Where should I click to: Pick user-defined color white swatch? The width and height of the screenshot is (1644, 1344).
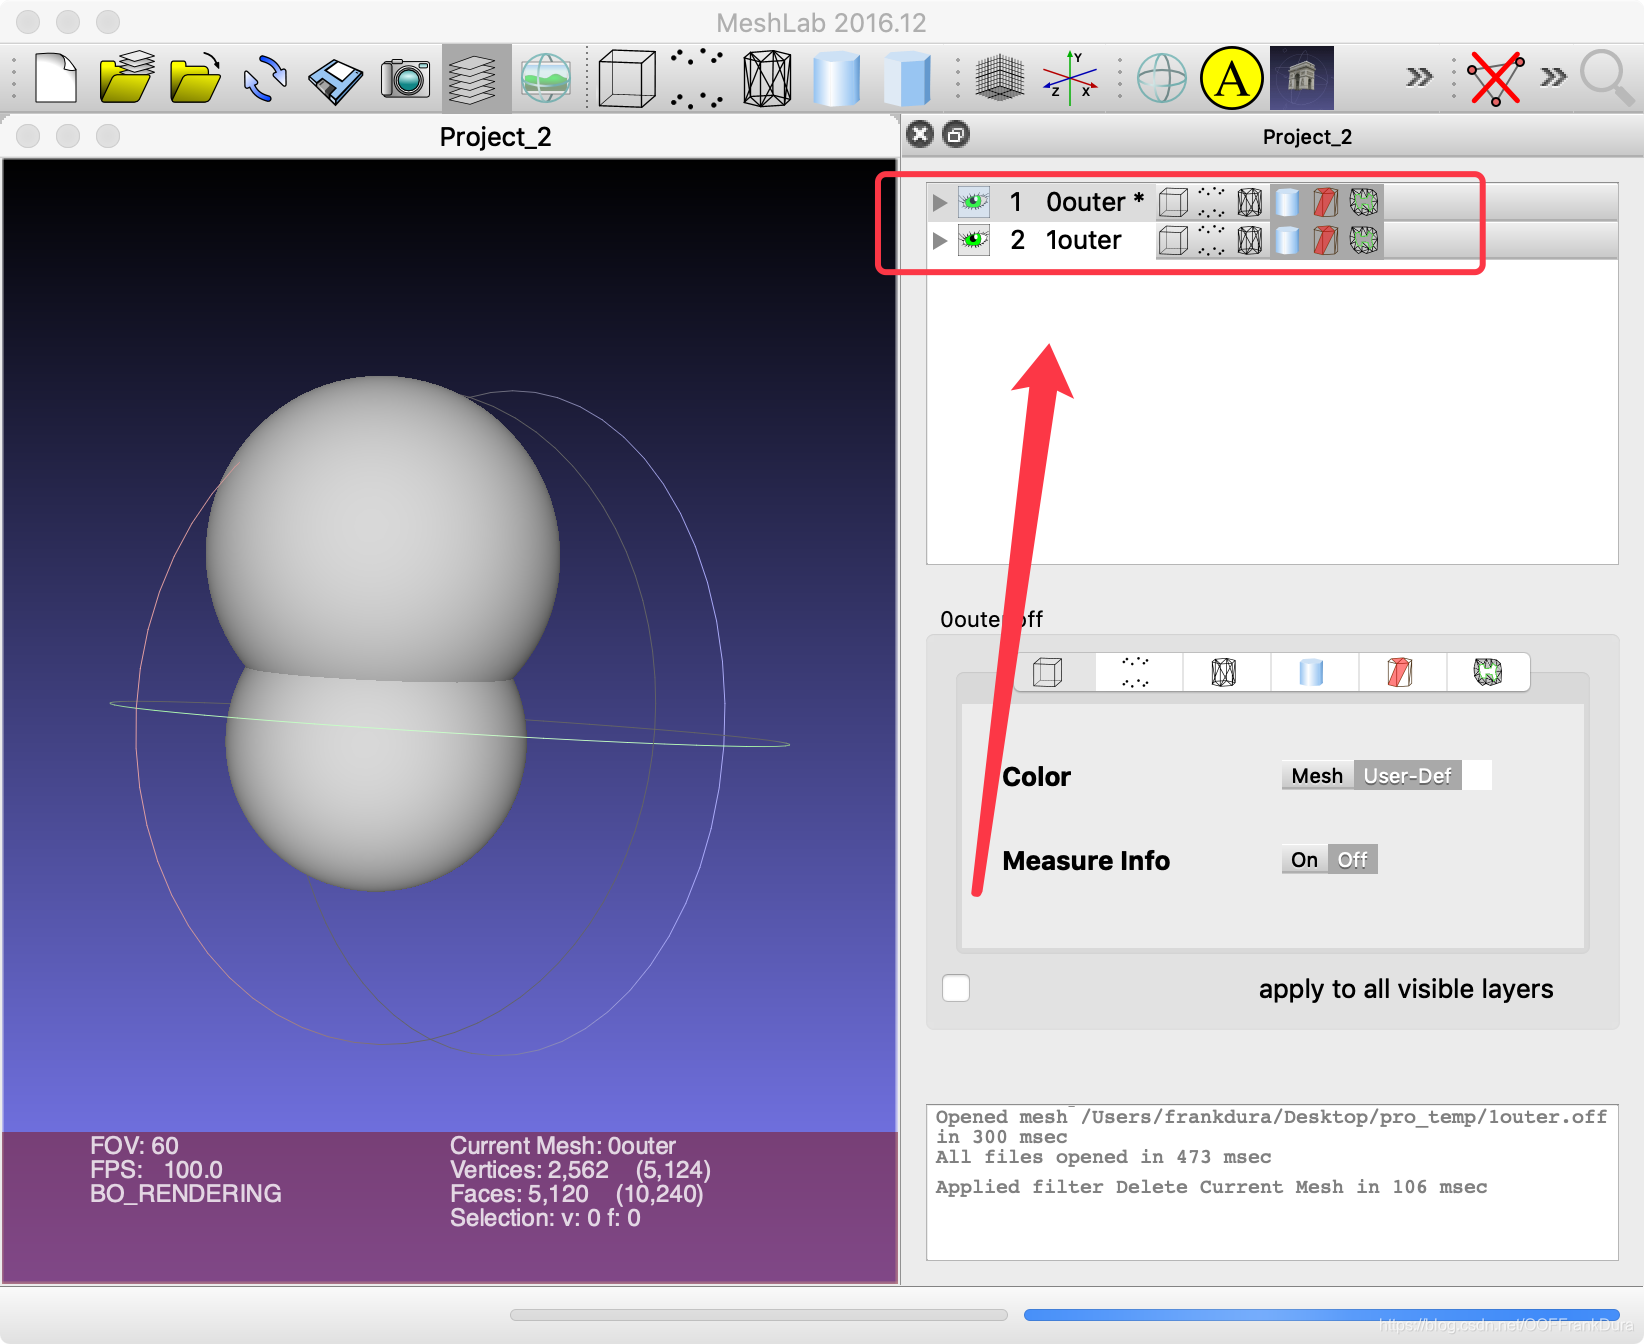click(x=1477, y=776)
